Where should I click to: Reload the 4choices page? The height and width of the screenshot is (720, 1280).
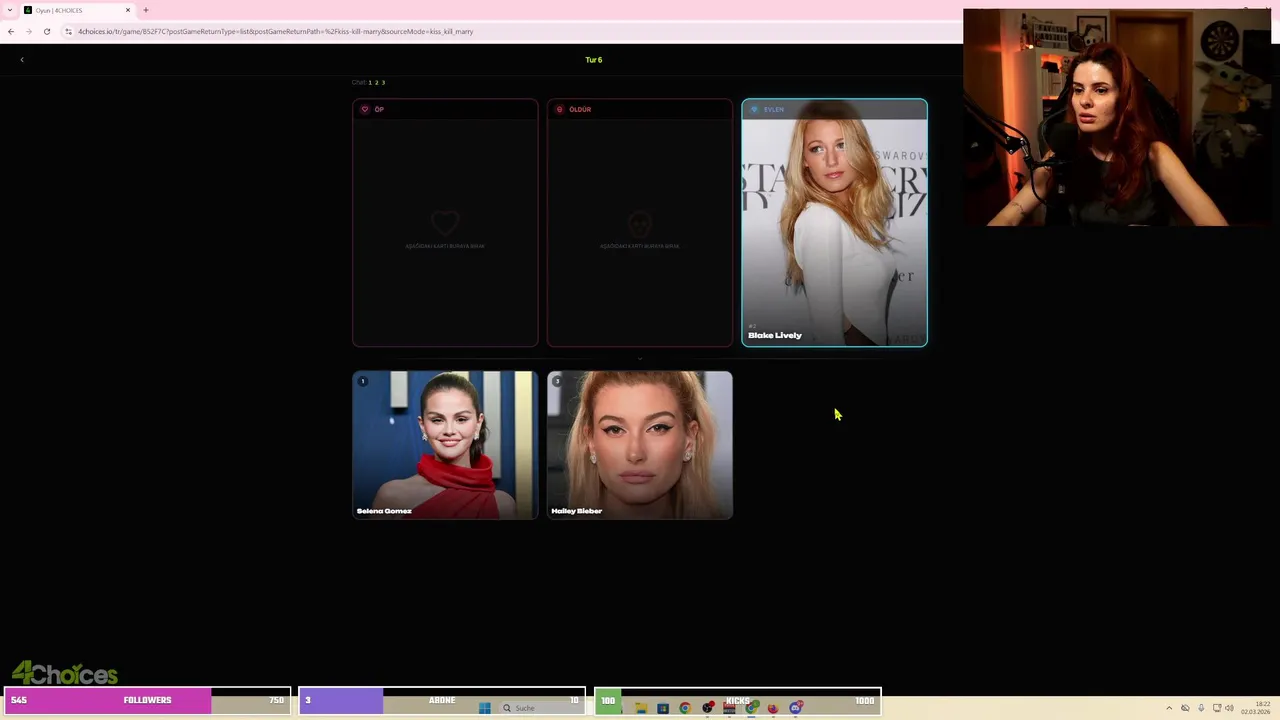(x=46, y=31)
